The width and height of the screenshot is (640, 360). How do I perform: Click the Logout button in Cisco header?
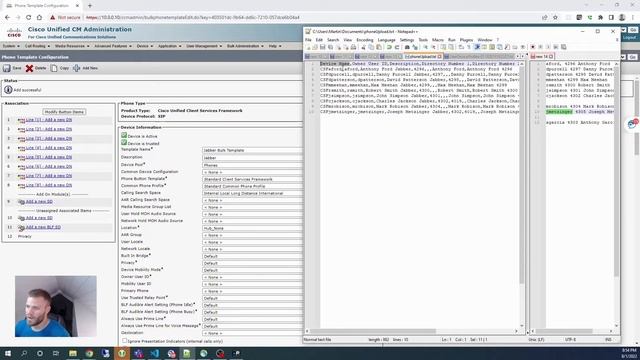click(x=629, y=38)
